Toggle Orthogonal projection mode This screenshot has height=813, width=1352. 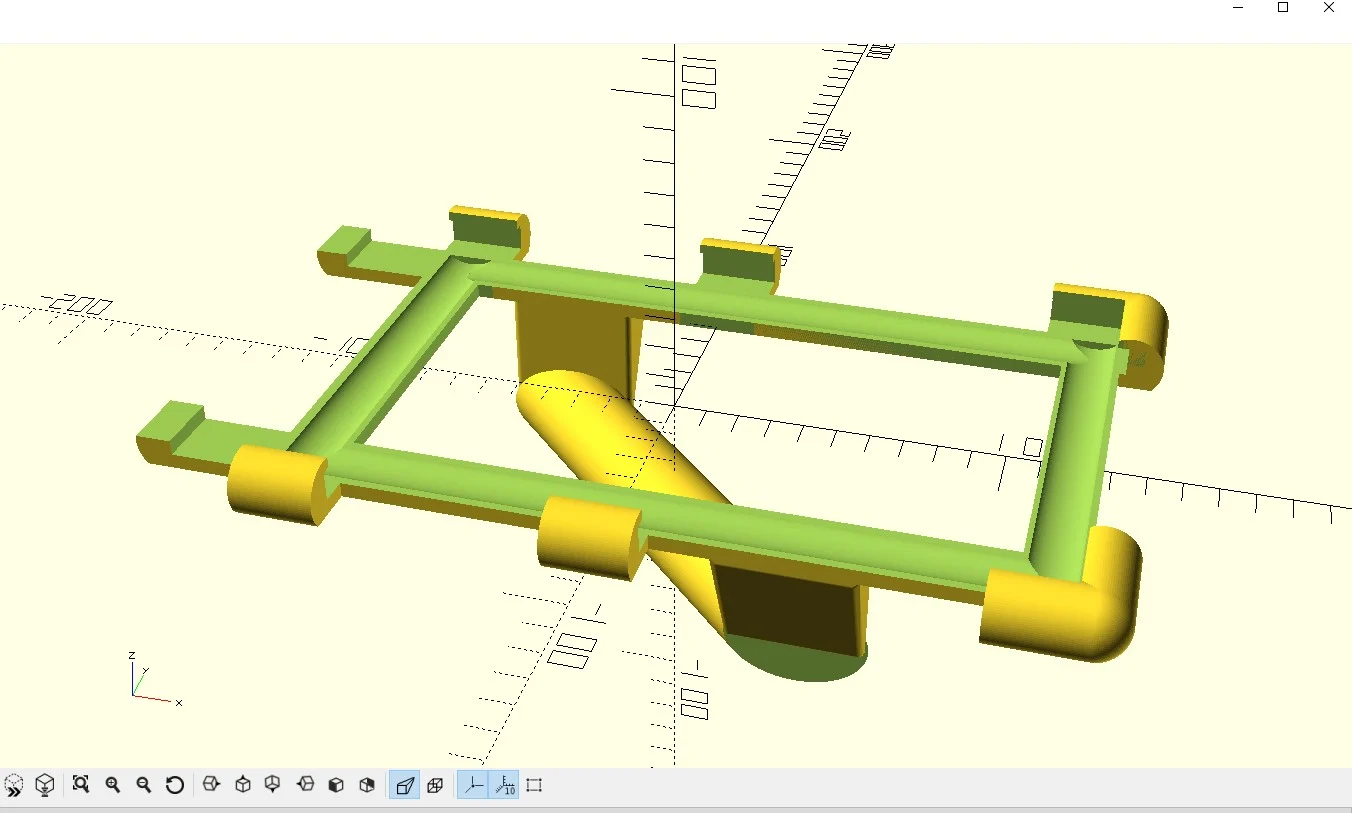coord(435,785)
